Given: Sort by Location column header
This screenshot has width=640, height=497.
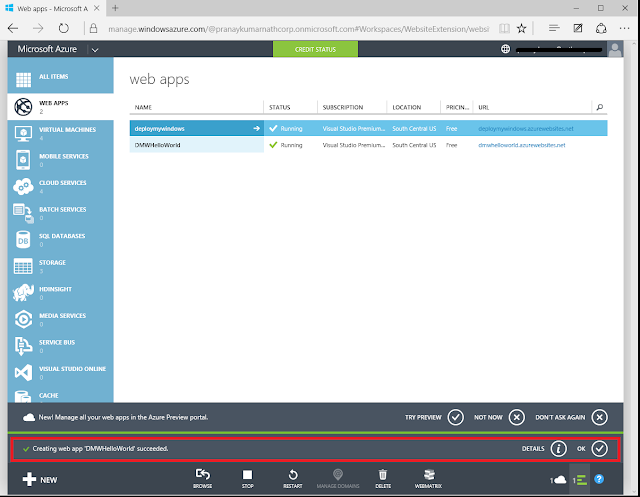Looking at the screenshot, I should 407,107.
